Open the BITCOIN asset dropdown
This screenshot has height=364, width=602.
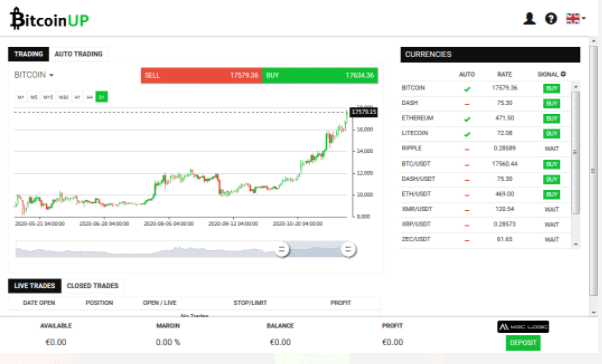(x=34, y=75)
